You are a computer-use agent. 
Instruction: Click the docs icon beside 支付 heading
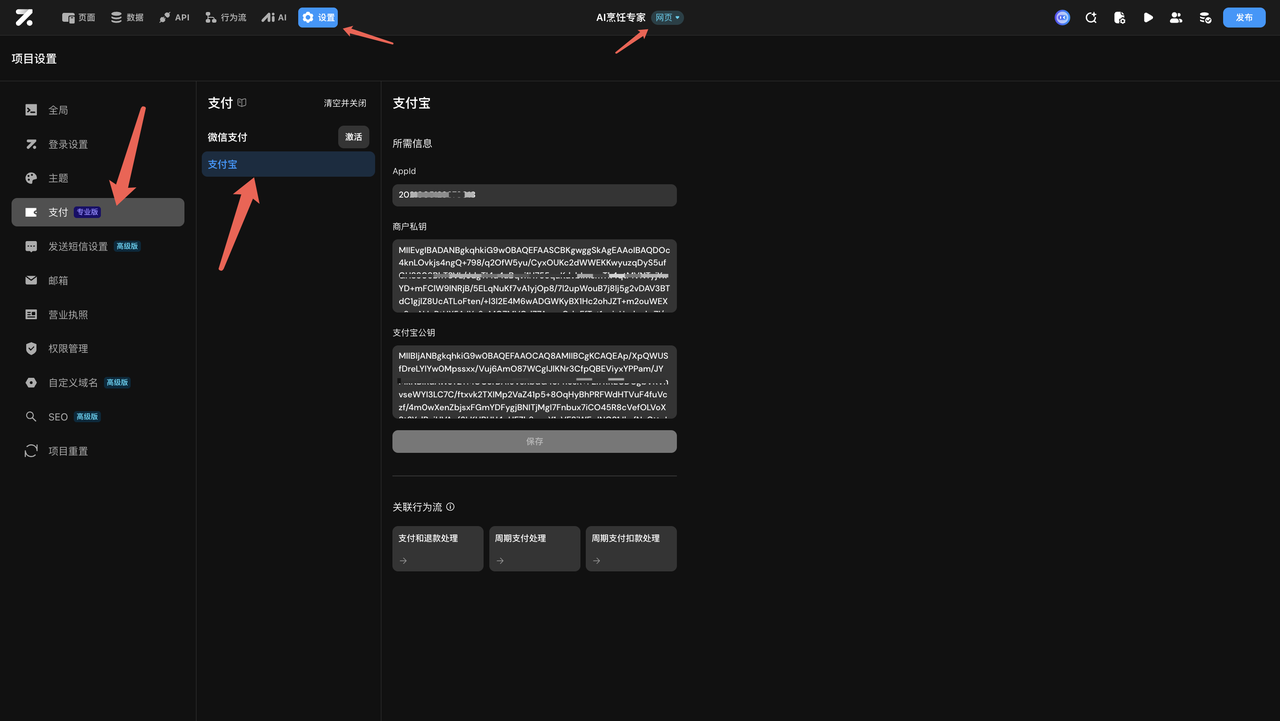(242, 103)
